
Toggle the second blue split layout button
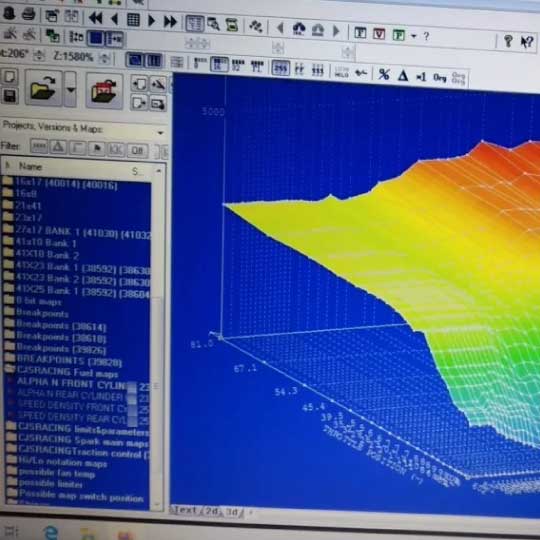point(154,61)
